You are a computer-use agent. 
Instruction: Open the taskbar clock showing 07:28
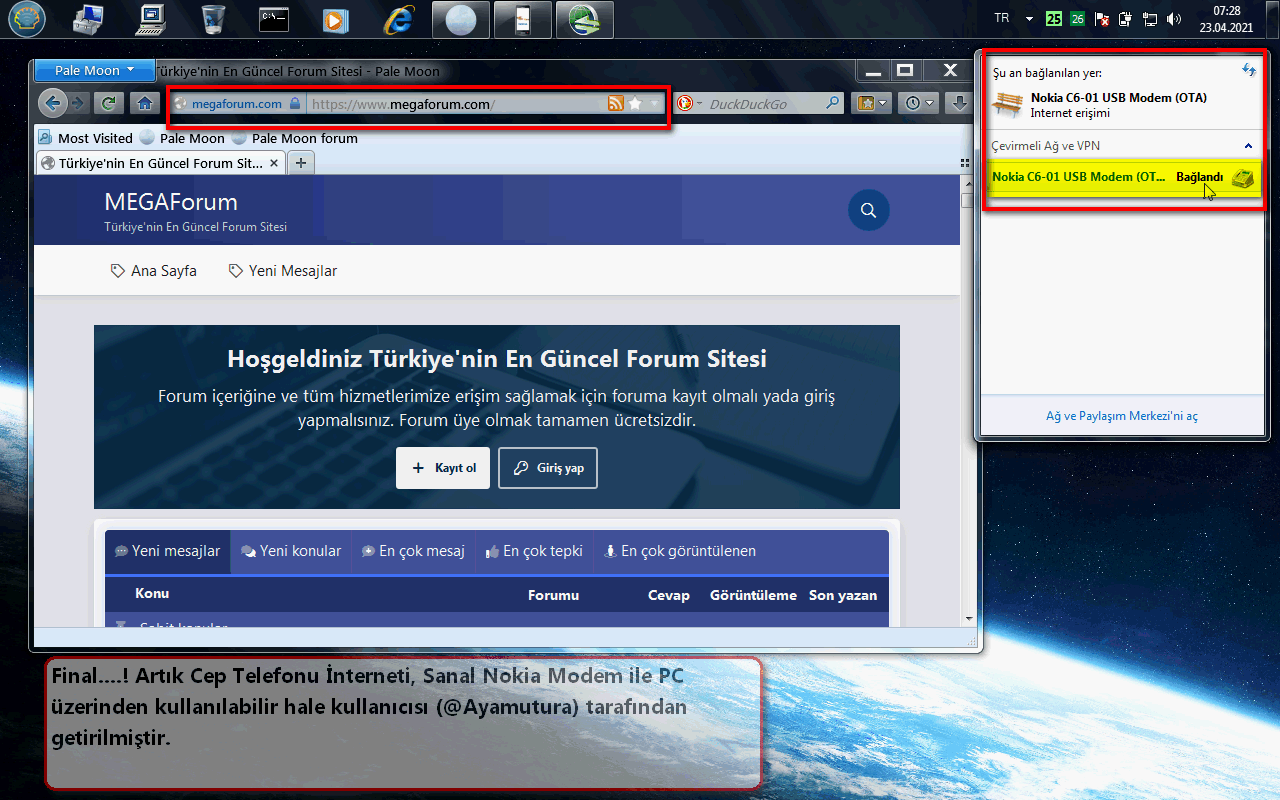[x=1226, y=19]
